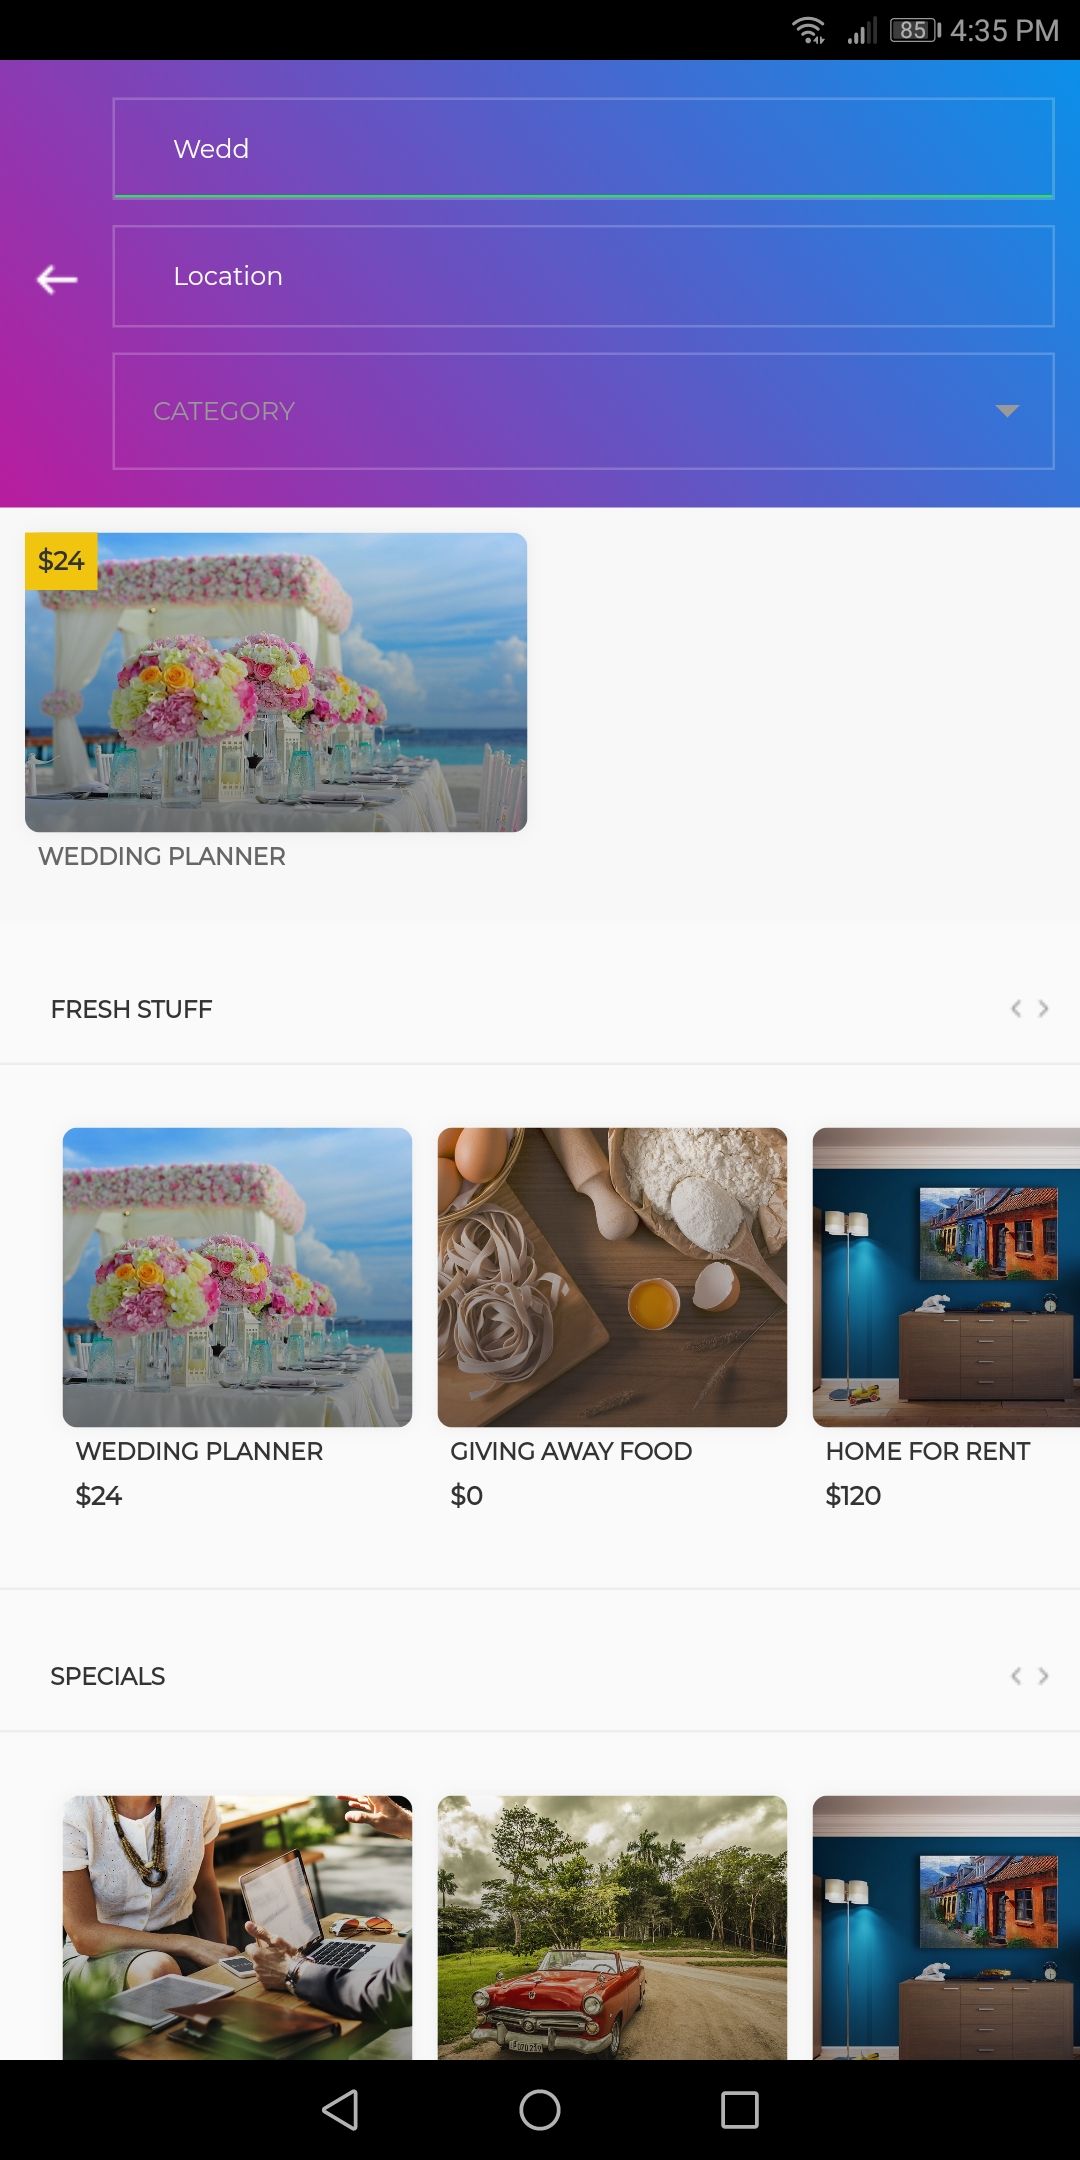Expand Category list using dropdown arrow
Screen dimensions: 1080x2160
click(x=1007, y=411)
